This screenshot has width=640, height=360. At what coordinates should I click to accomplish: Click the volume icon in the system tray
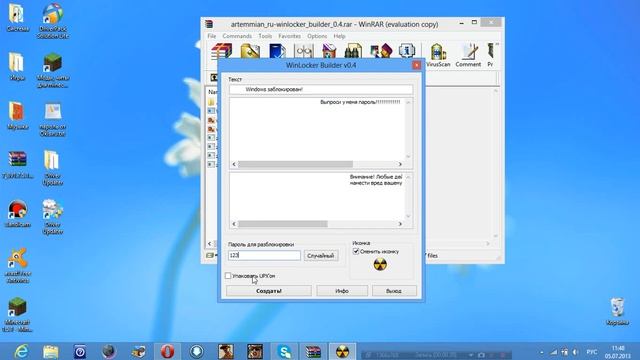575,352
